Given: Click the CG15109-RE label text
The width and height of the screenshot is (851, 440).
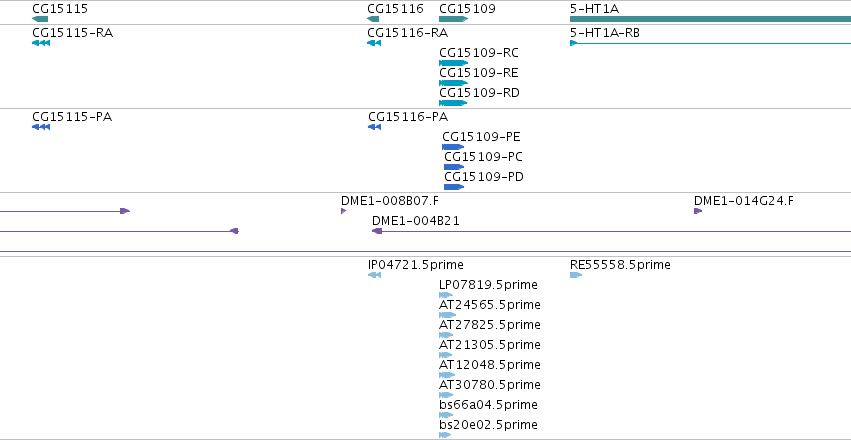Looking at the screenshot, I should [479, 73].
